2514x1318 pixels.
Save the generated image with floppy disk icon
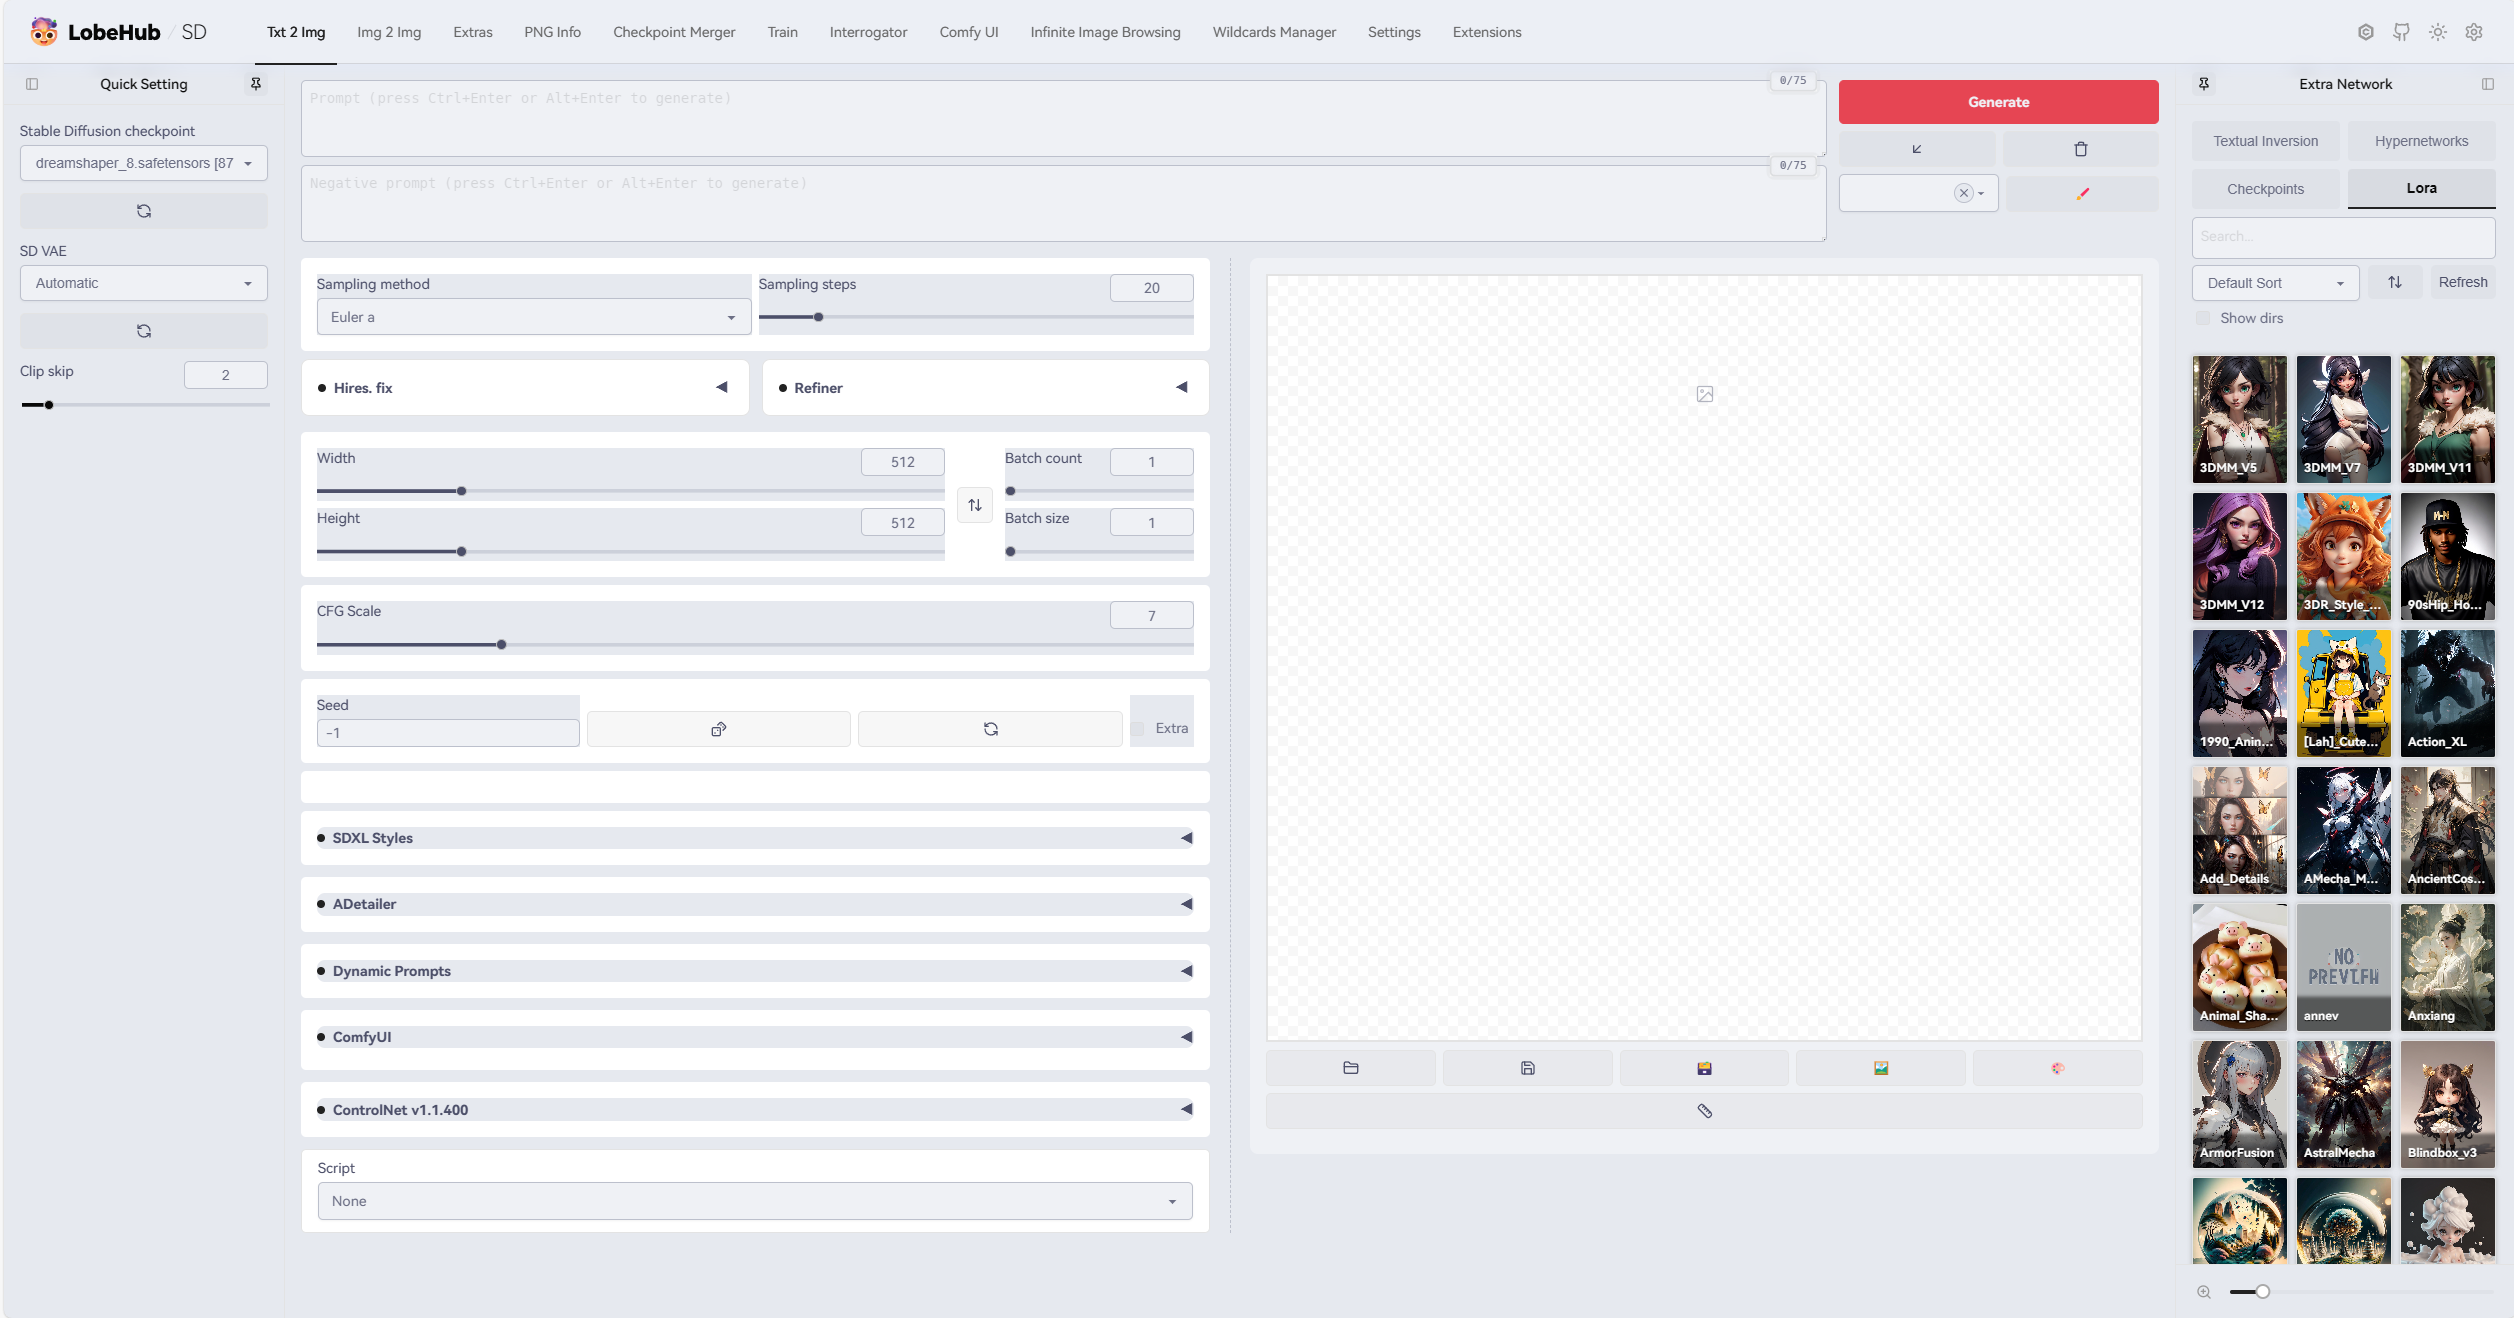[1527, 1067]
